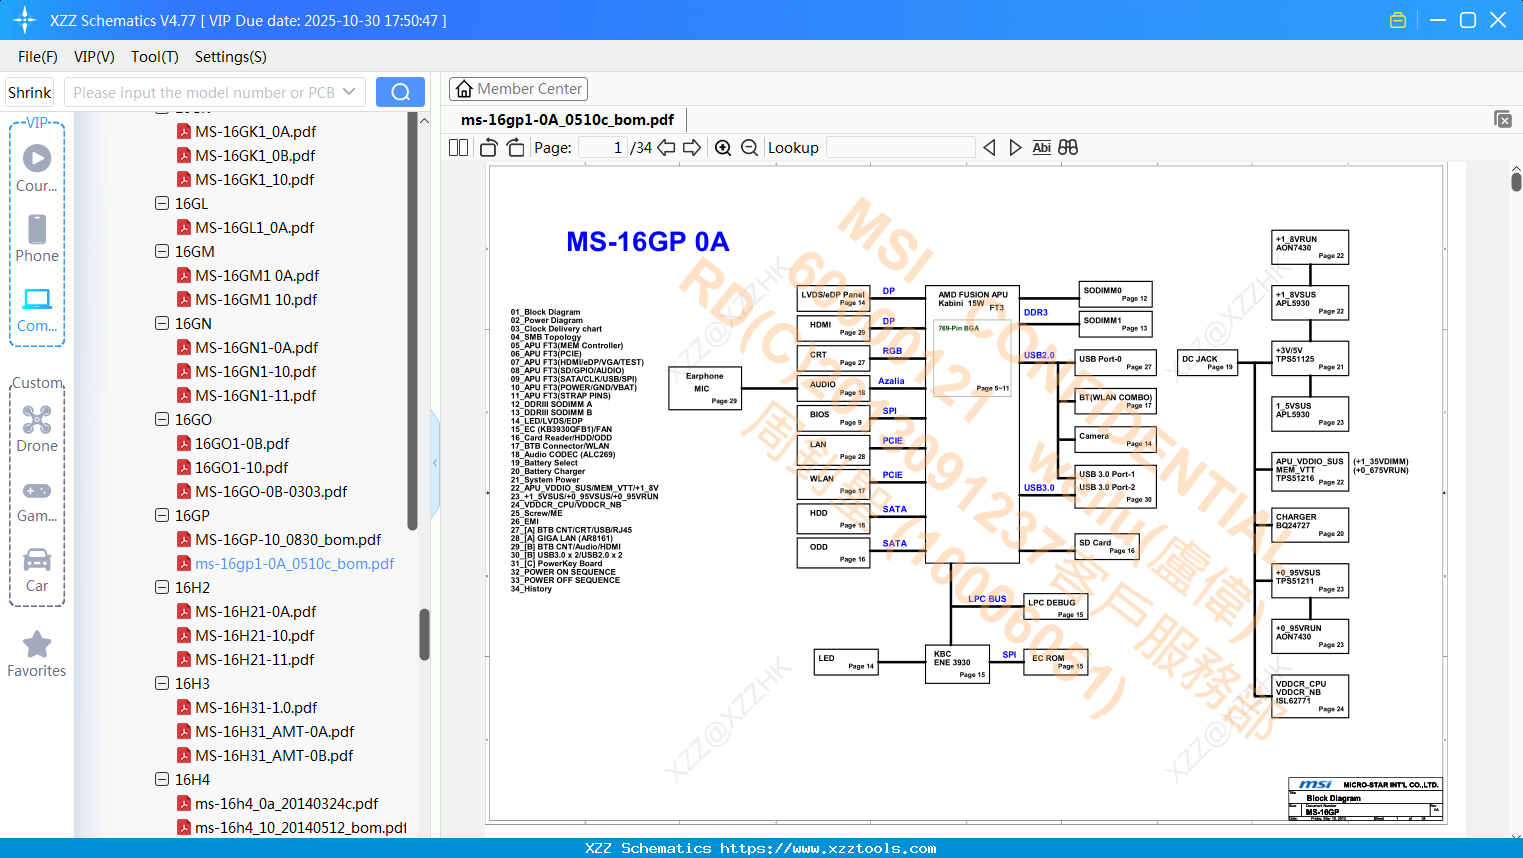This screenshot has width=1523, height=858.
Task: Collapse the 16GL folder
Action: 162,203
